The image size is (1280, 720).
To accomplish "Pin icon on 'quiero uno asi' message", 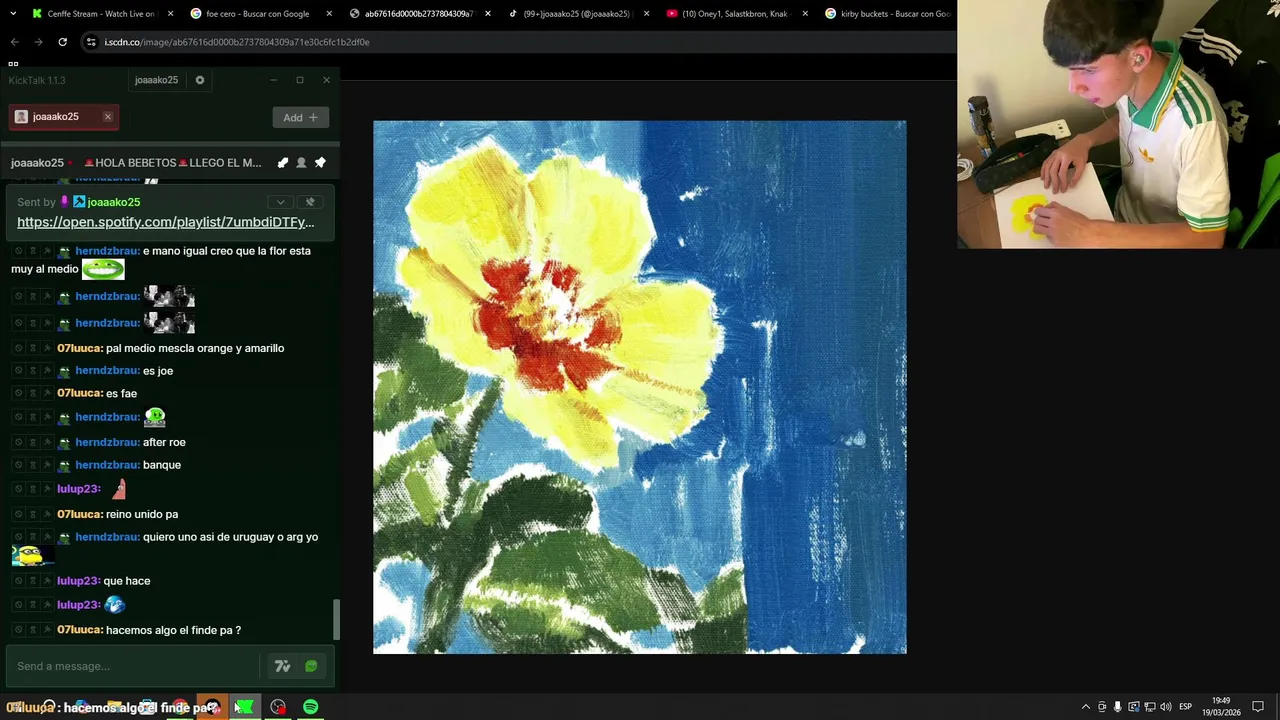I will pyautogui.click(x=46, y=537).
